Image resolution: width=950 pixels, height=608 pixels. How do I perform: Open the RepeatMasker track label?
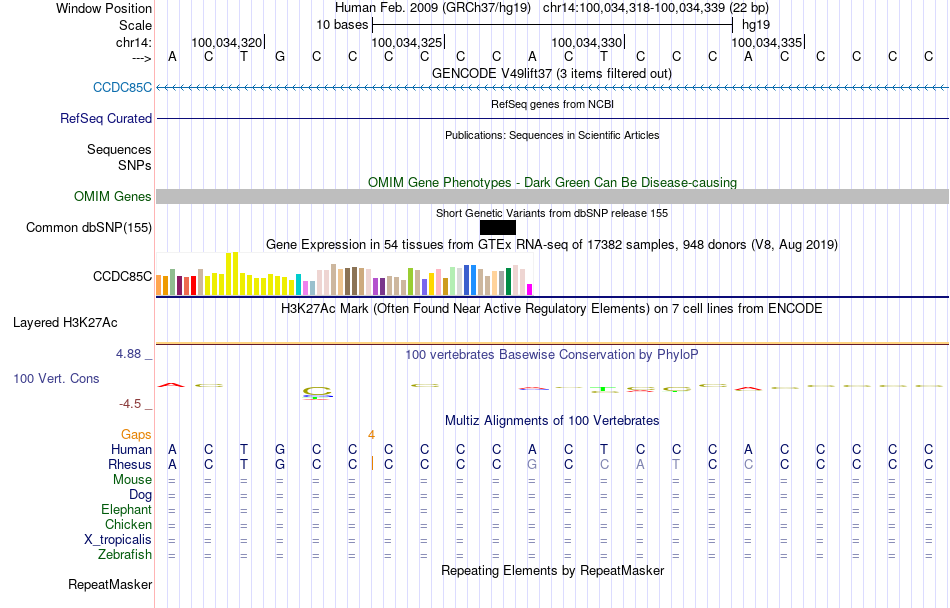coord(110,584)
